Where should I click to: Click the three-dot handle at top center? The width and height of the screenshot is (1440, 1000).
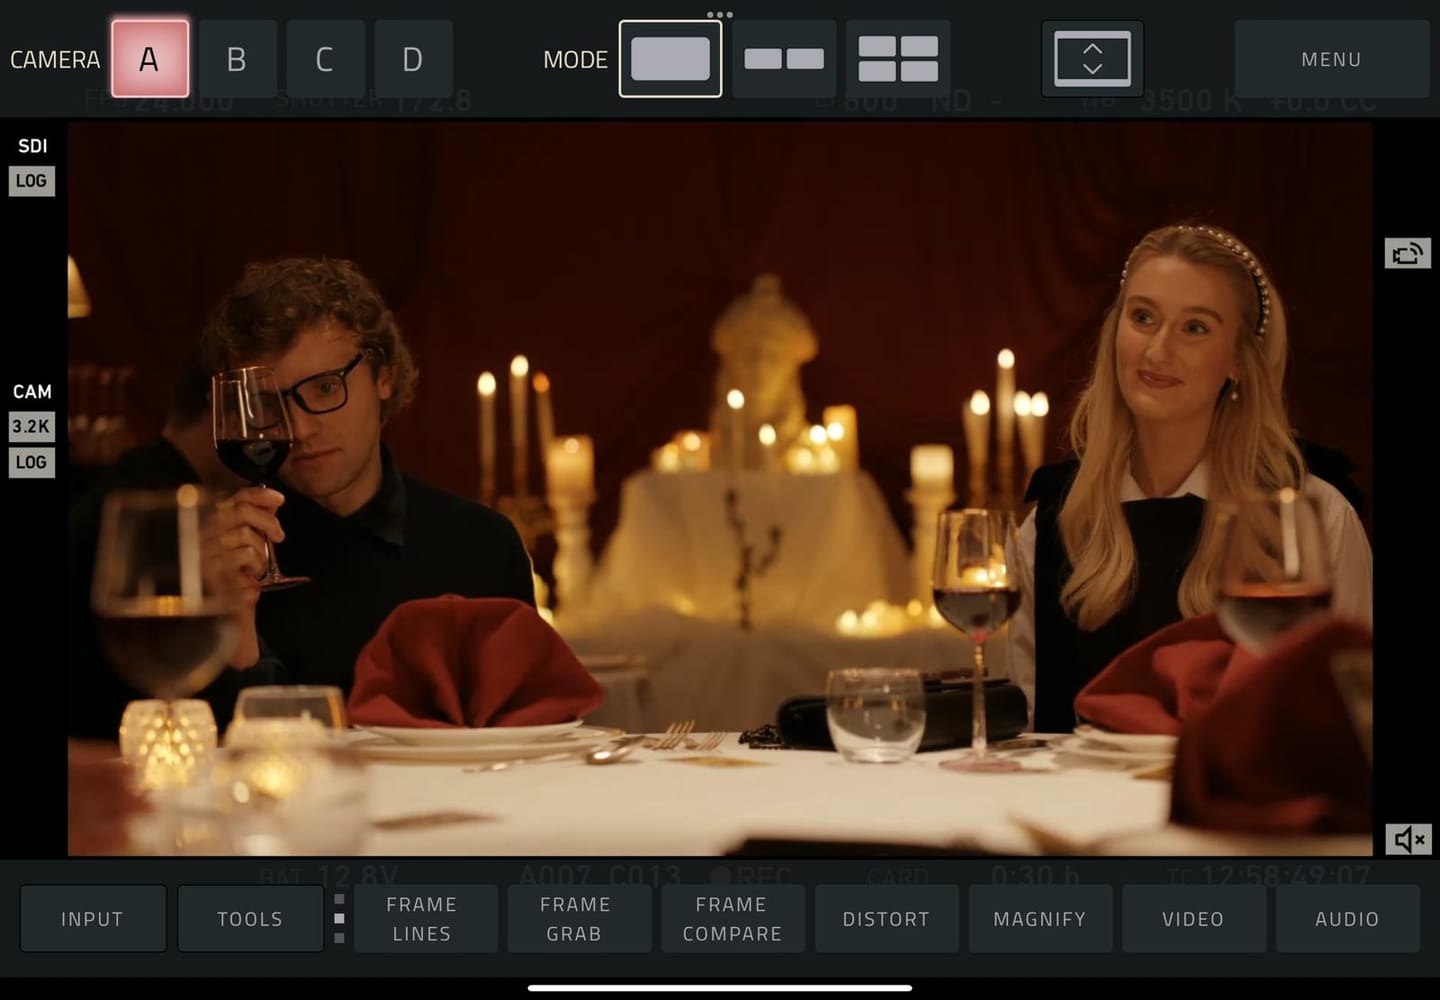[x=719, y=15]
